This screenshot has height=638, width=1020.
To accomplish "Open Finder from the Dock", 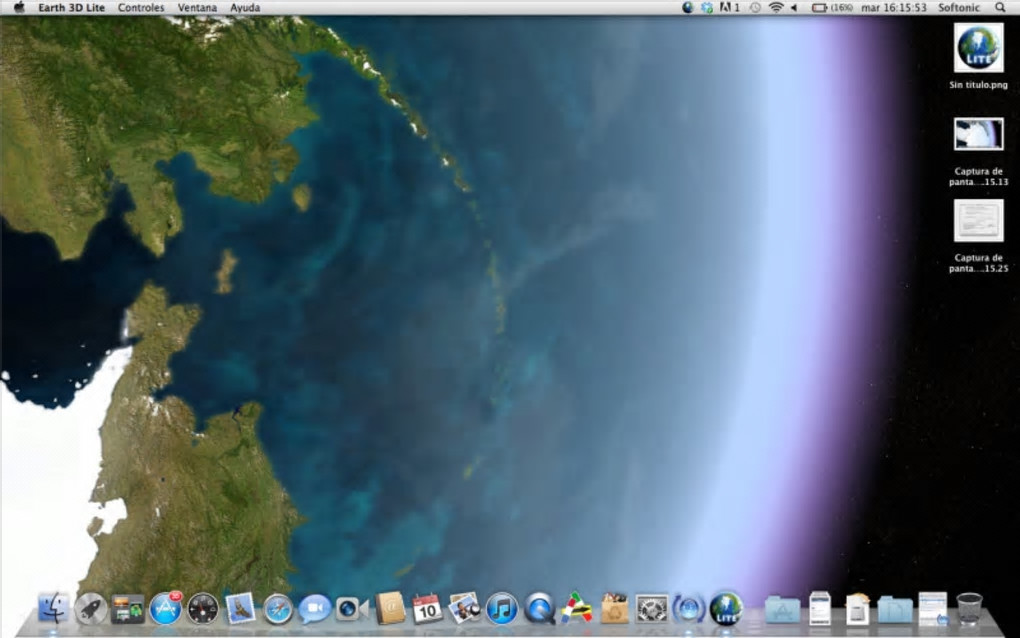I will click(53, 609).
